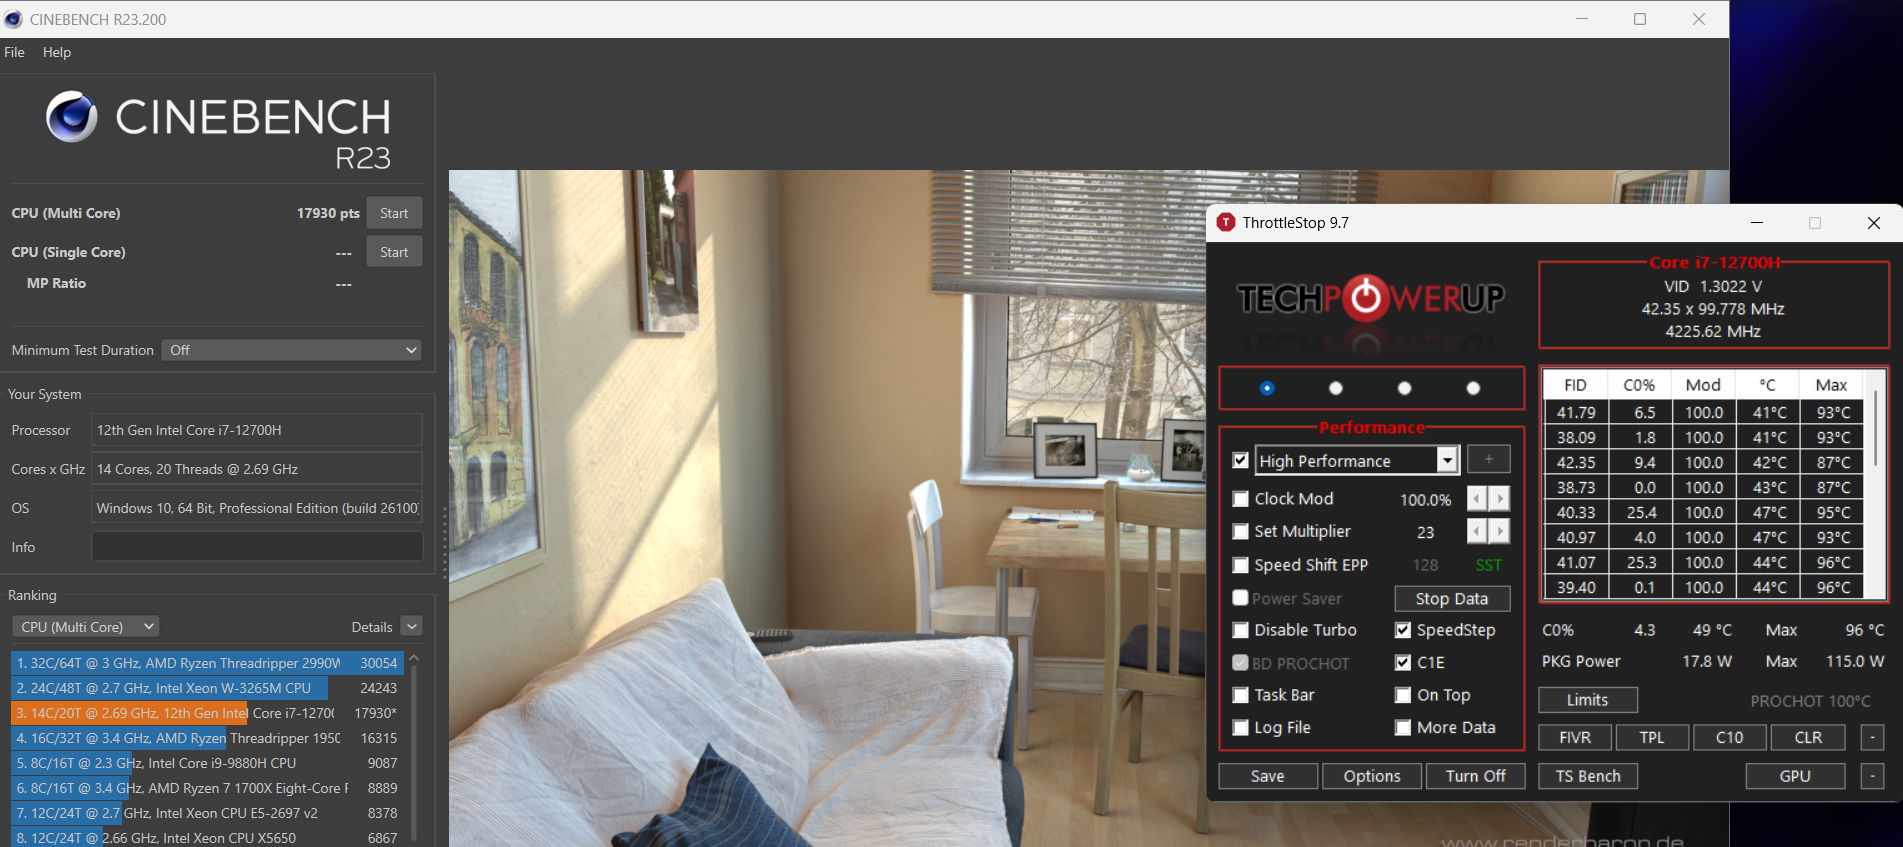
Task: Click the minus button next to CLR
Action: click(x=1872, y=738)
